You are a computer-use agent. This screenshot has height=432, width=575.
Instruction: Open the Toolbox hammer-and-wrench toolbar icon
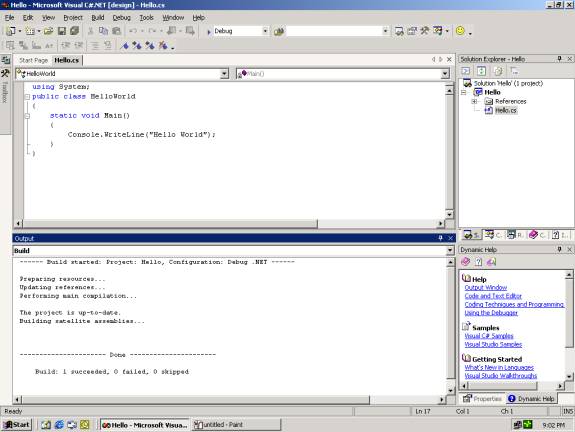click(425, 31)
